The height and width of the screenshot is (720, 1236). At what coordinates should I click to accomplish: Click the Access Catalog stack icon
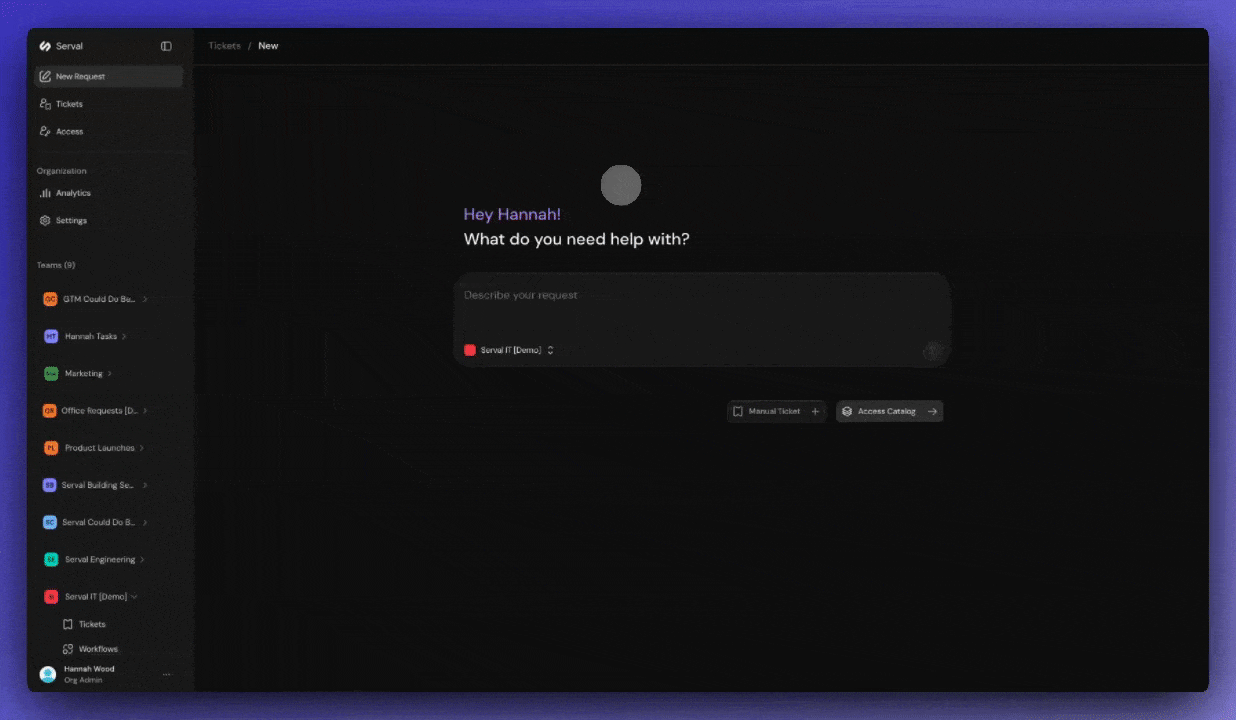click(x=847, y=411)
